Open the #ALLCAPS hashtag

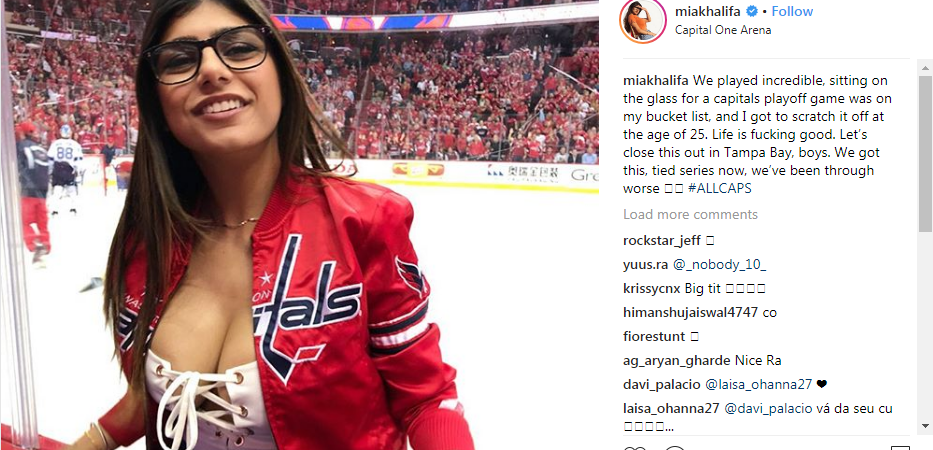tap(719, 189)
